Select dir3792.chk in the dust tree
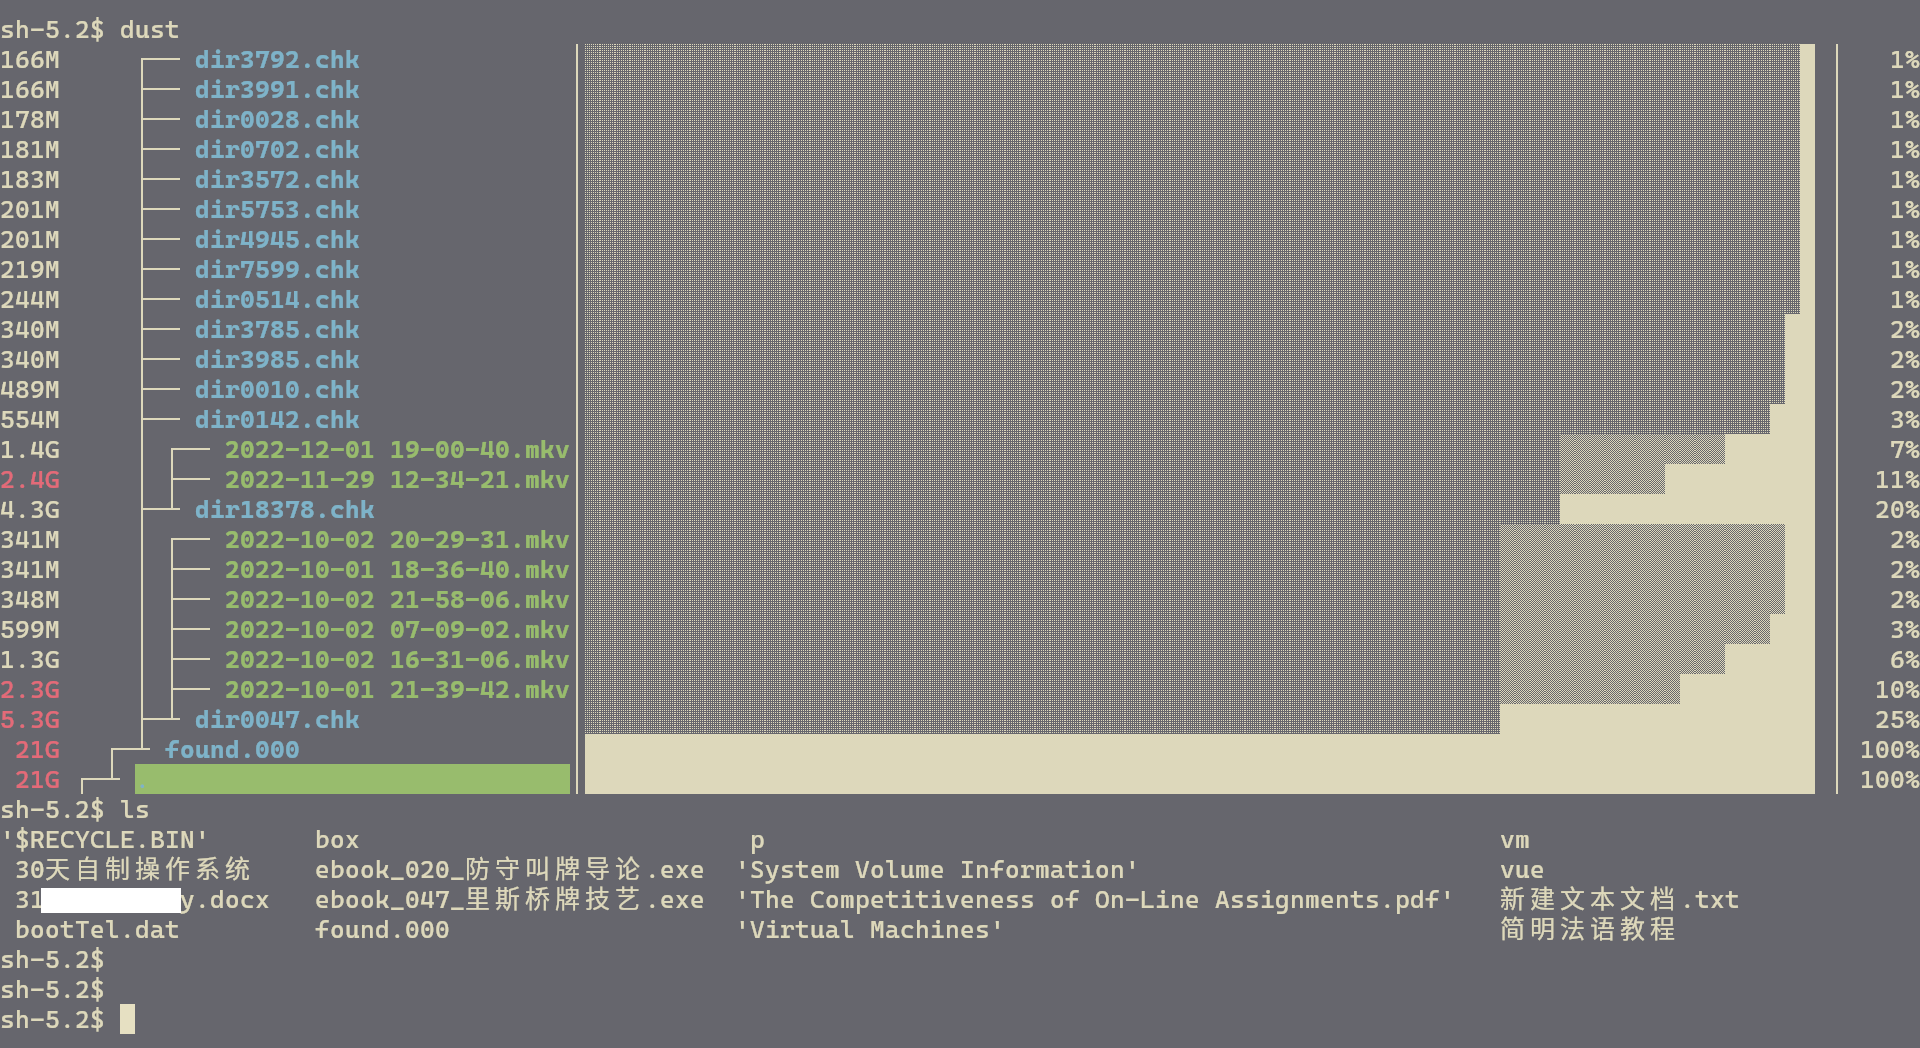 (277, 60)
